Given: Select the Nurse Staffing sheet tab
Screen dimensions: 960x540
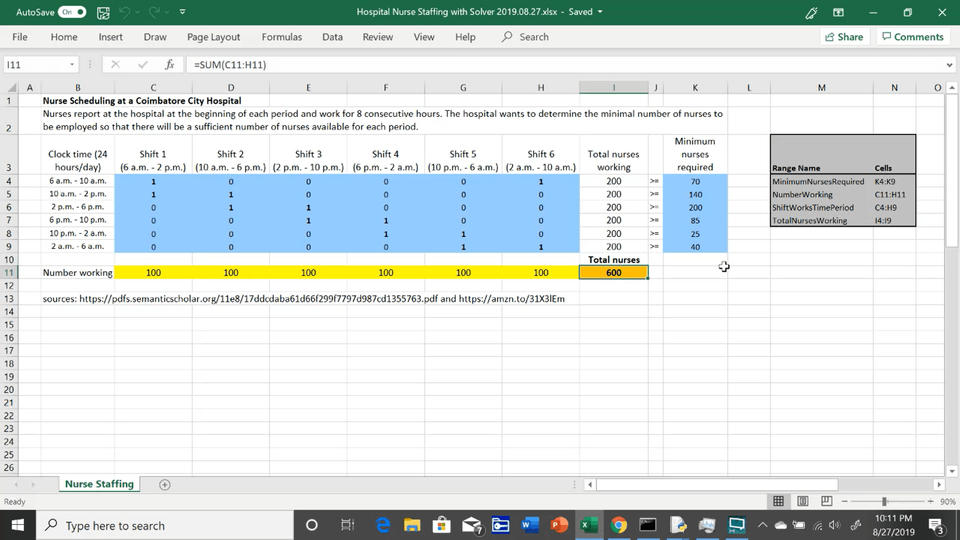Looking at the screenshot, I should pos(99,484).
